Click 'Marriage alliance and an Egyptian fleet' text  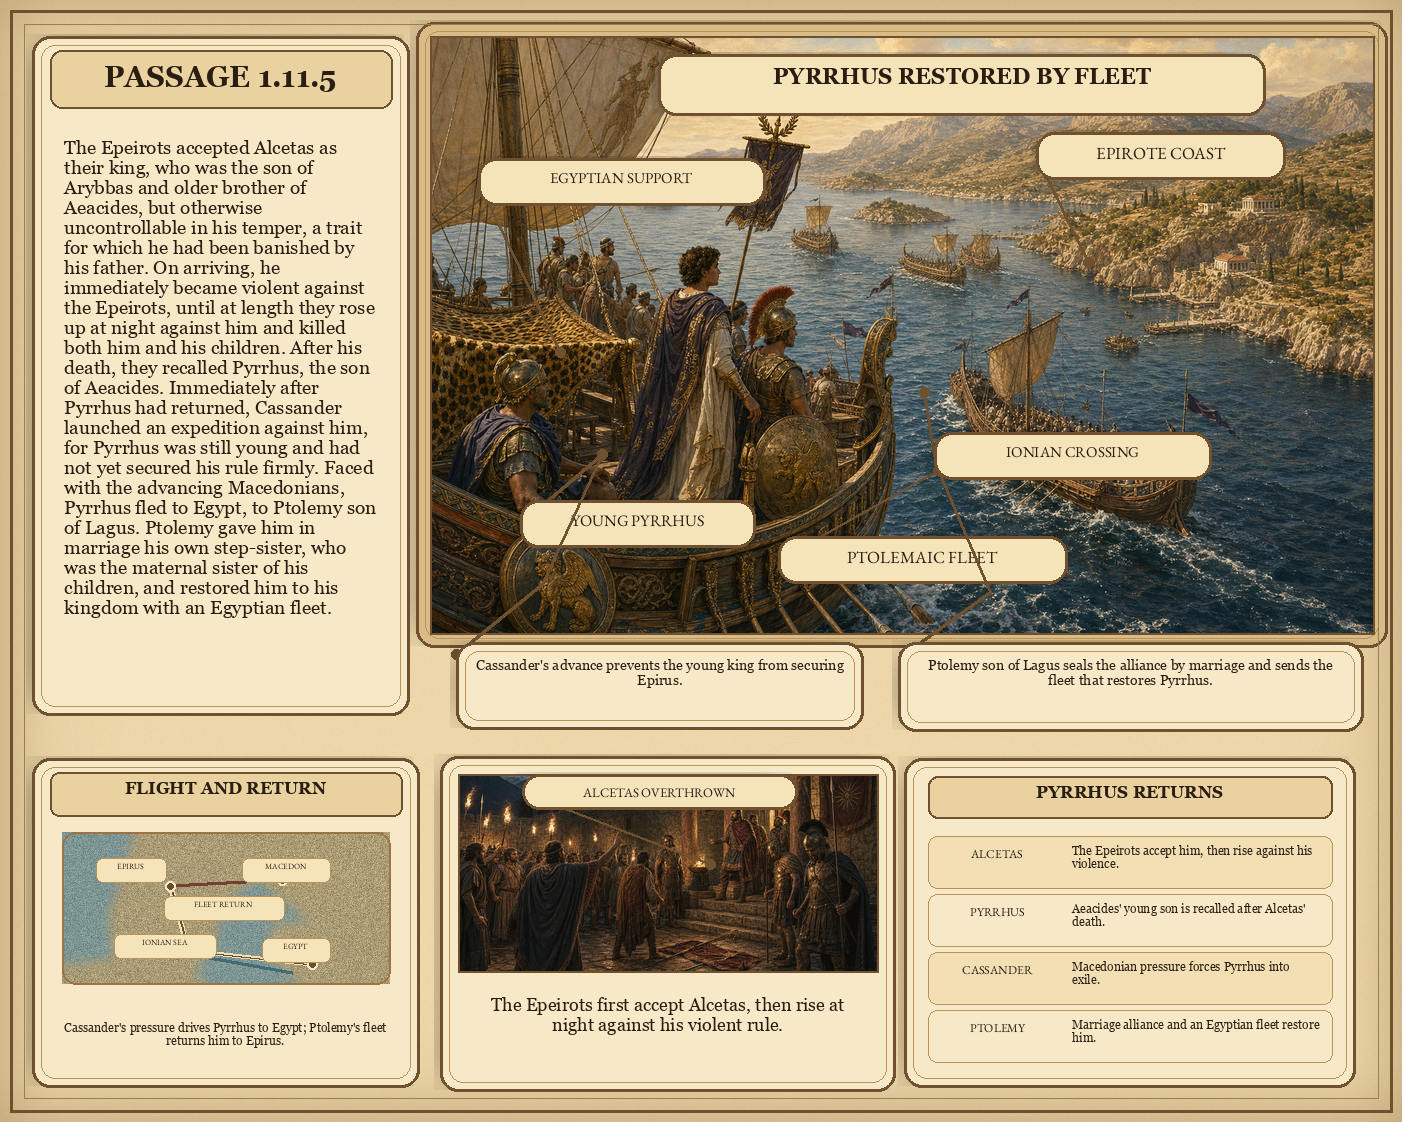(1195, 1031)
